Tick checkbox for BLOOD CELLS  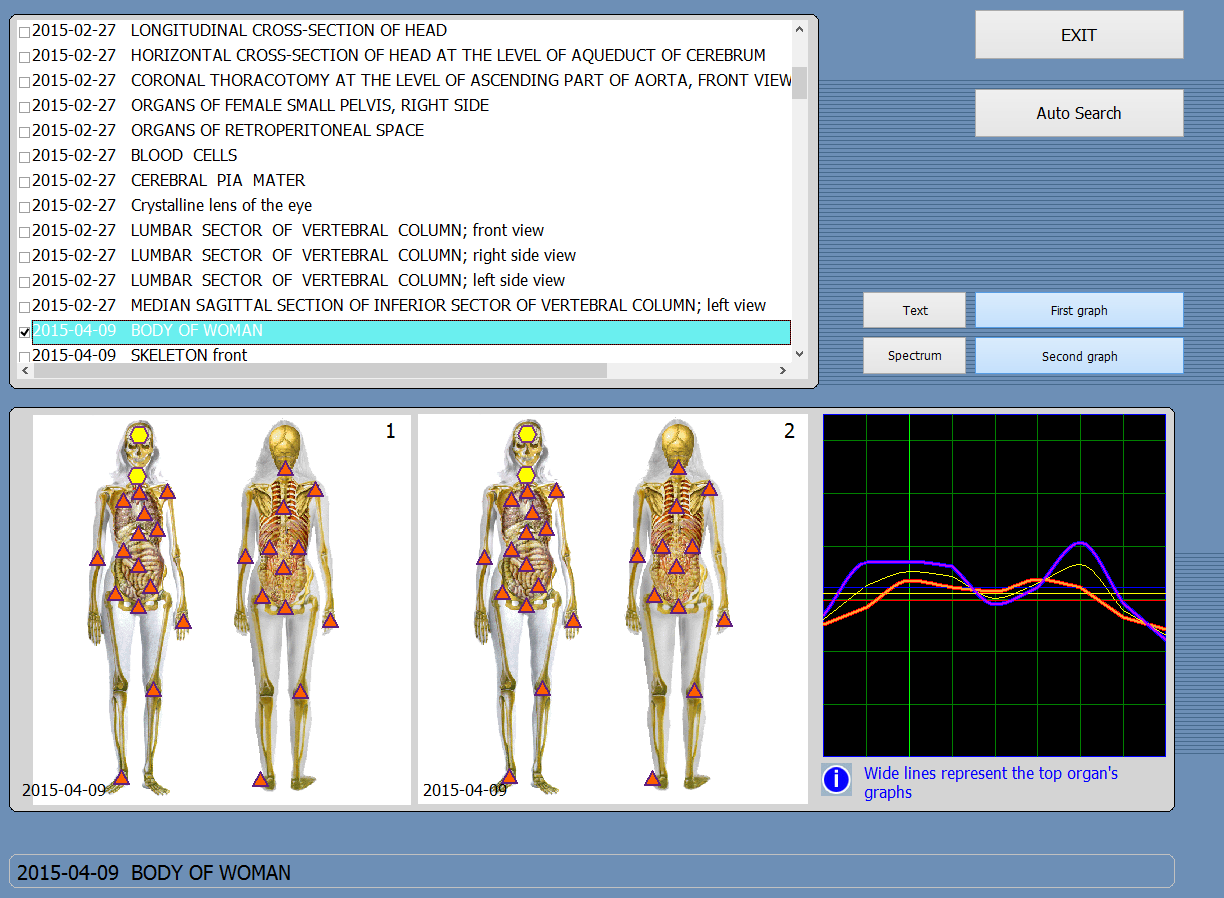coord(25,157)
